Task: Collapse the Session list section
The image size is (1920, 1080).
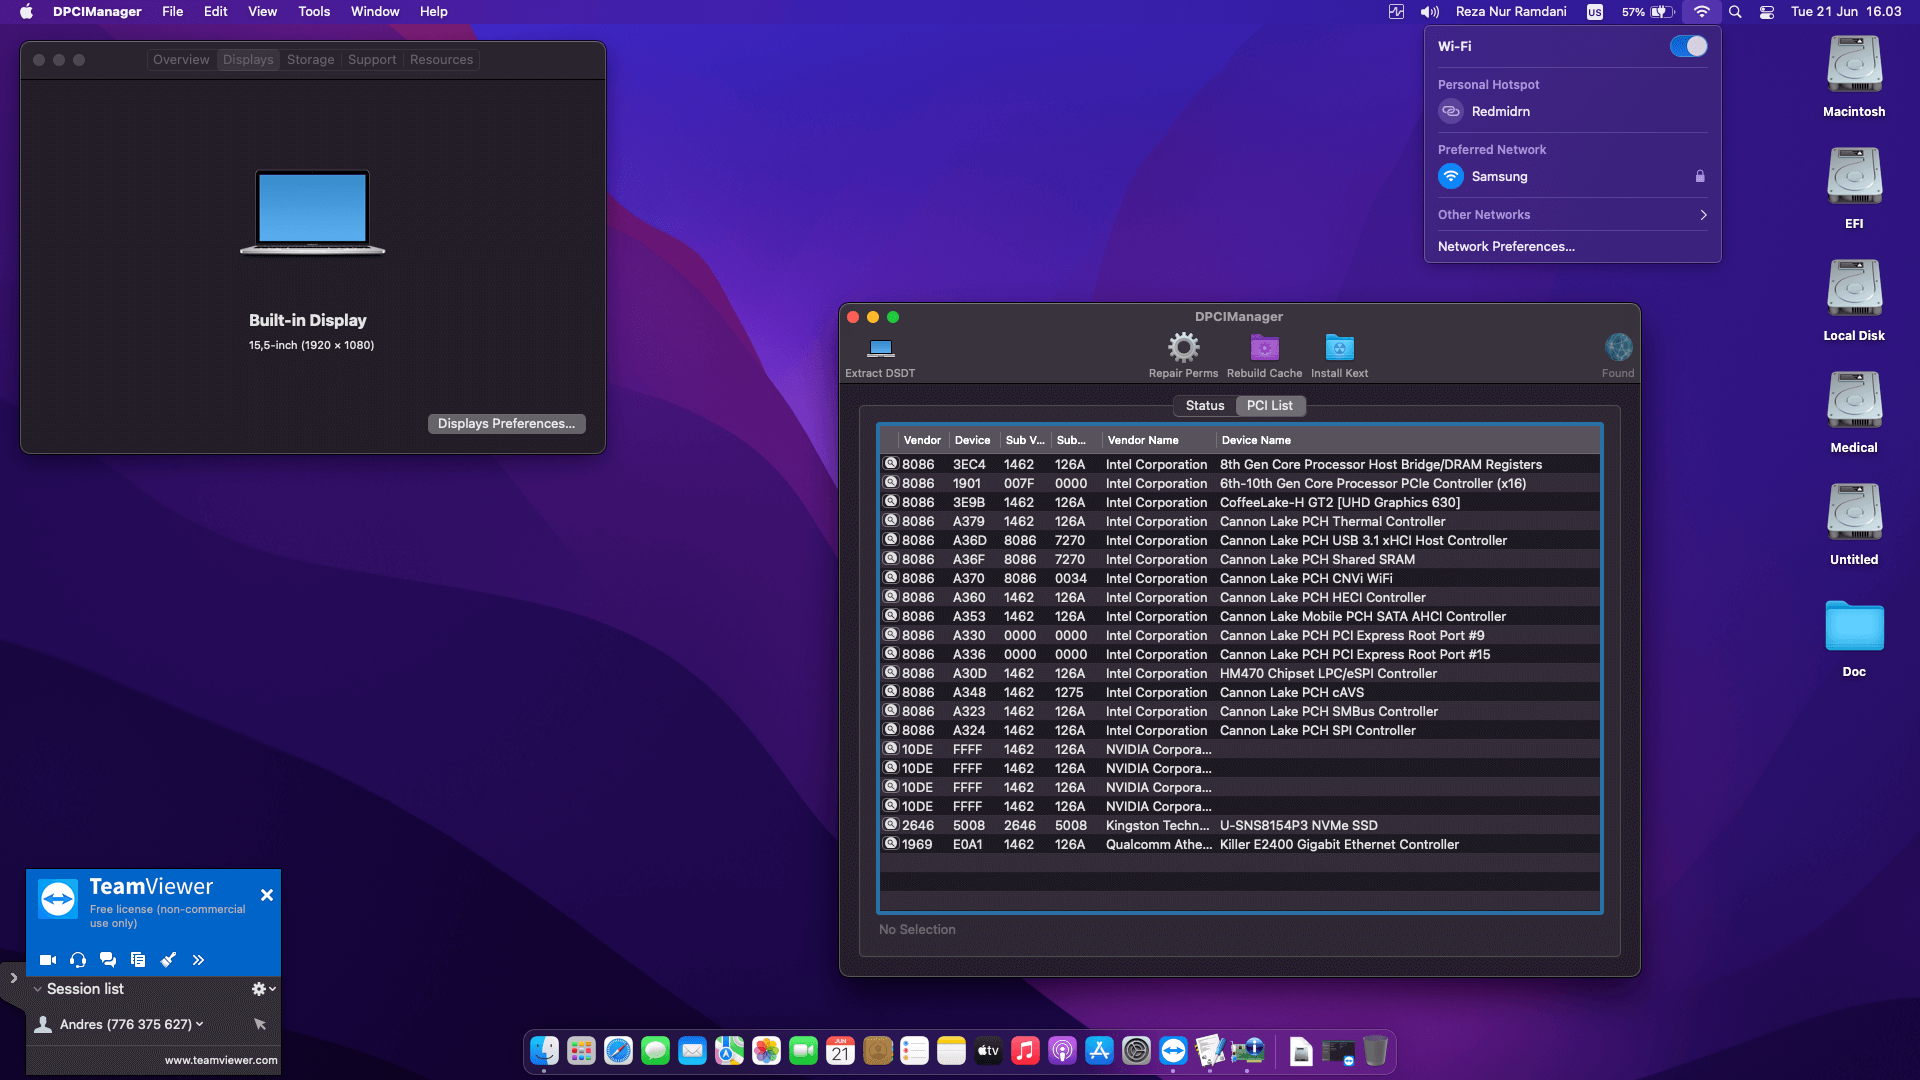Action: tap(38, 989)
